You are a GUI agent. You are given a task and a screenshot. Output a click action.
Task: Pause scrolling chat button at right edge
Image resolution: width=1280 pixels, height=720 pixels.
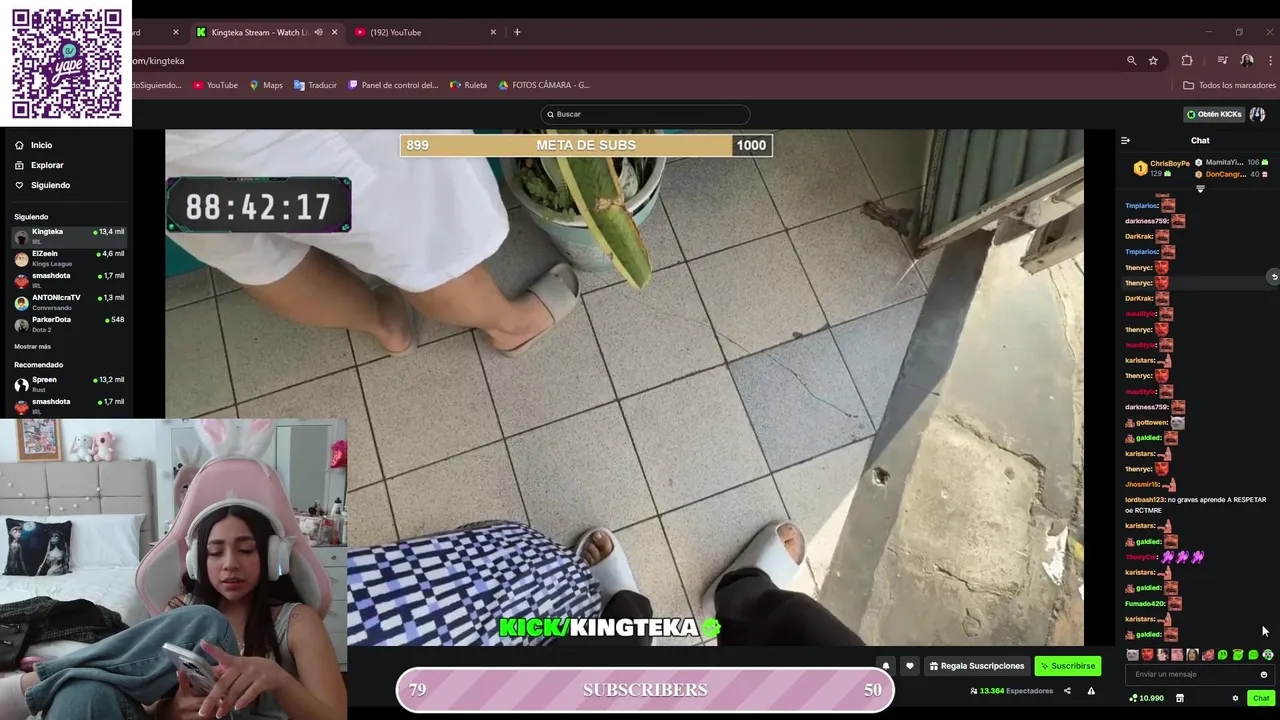(x=1273, y=277)
